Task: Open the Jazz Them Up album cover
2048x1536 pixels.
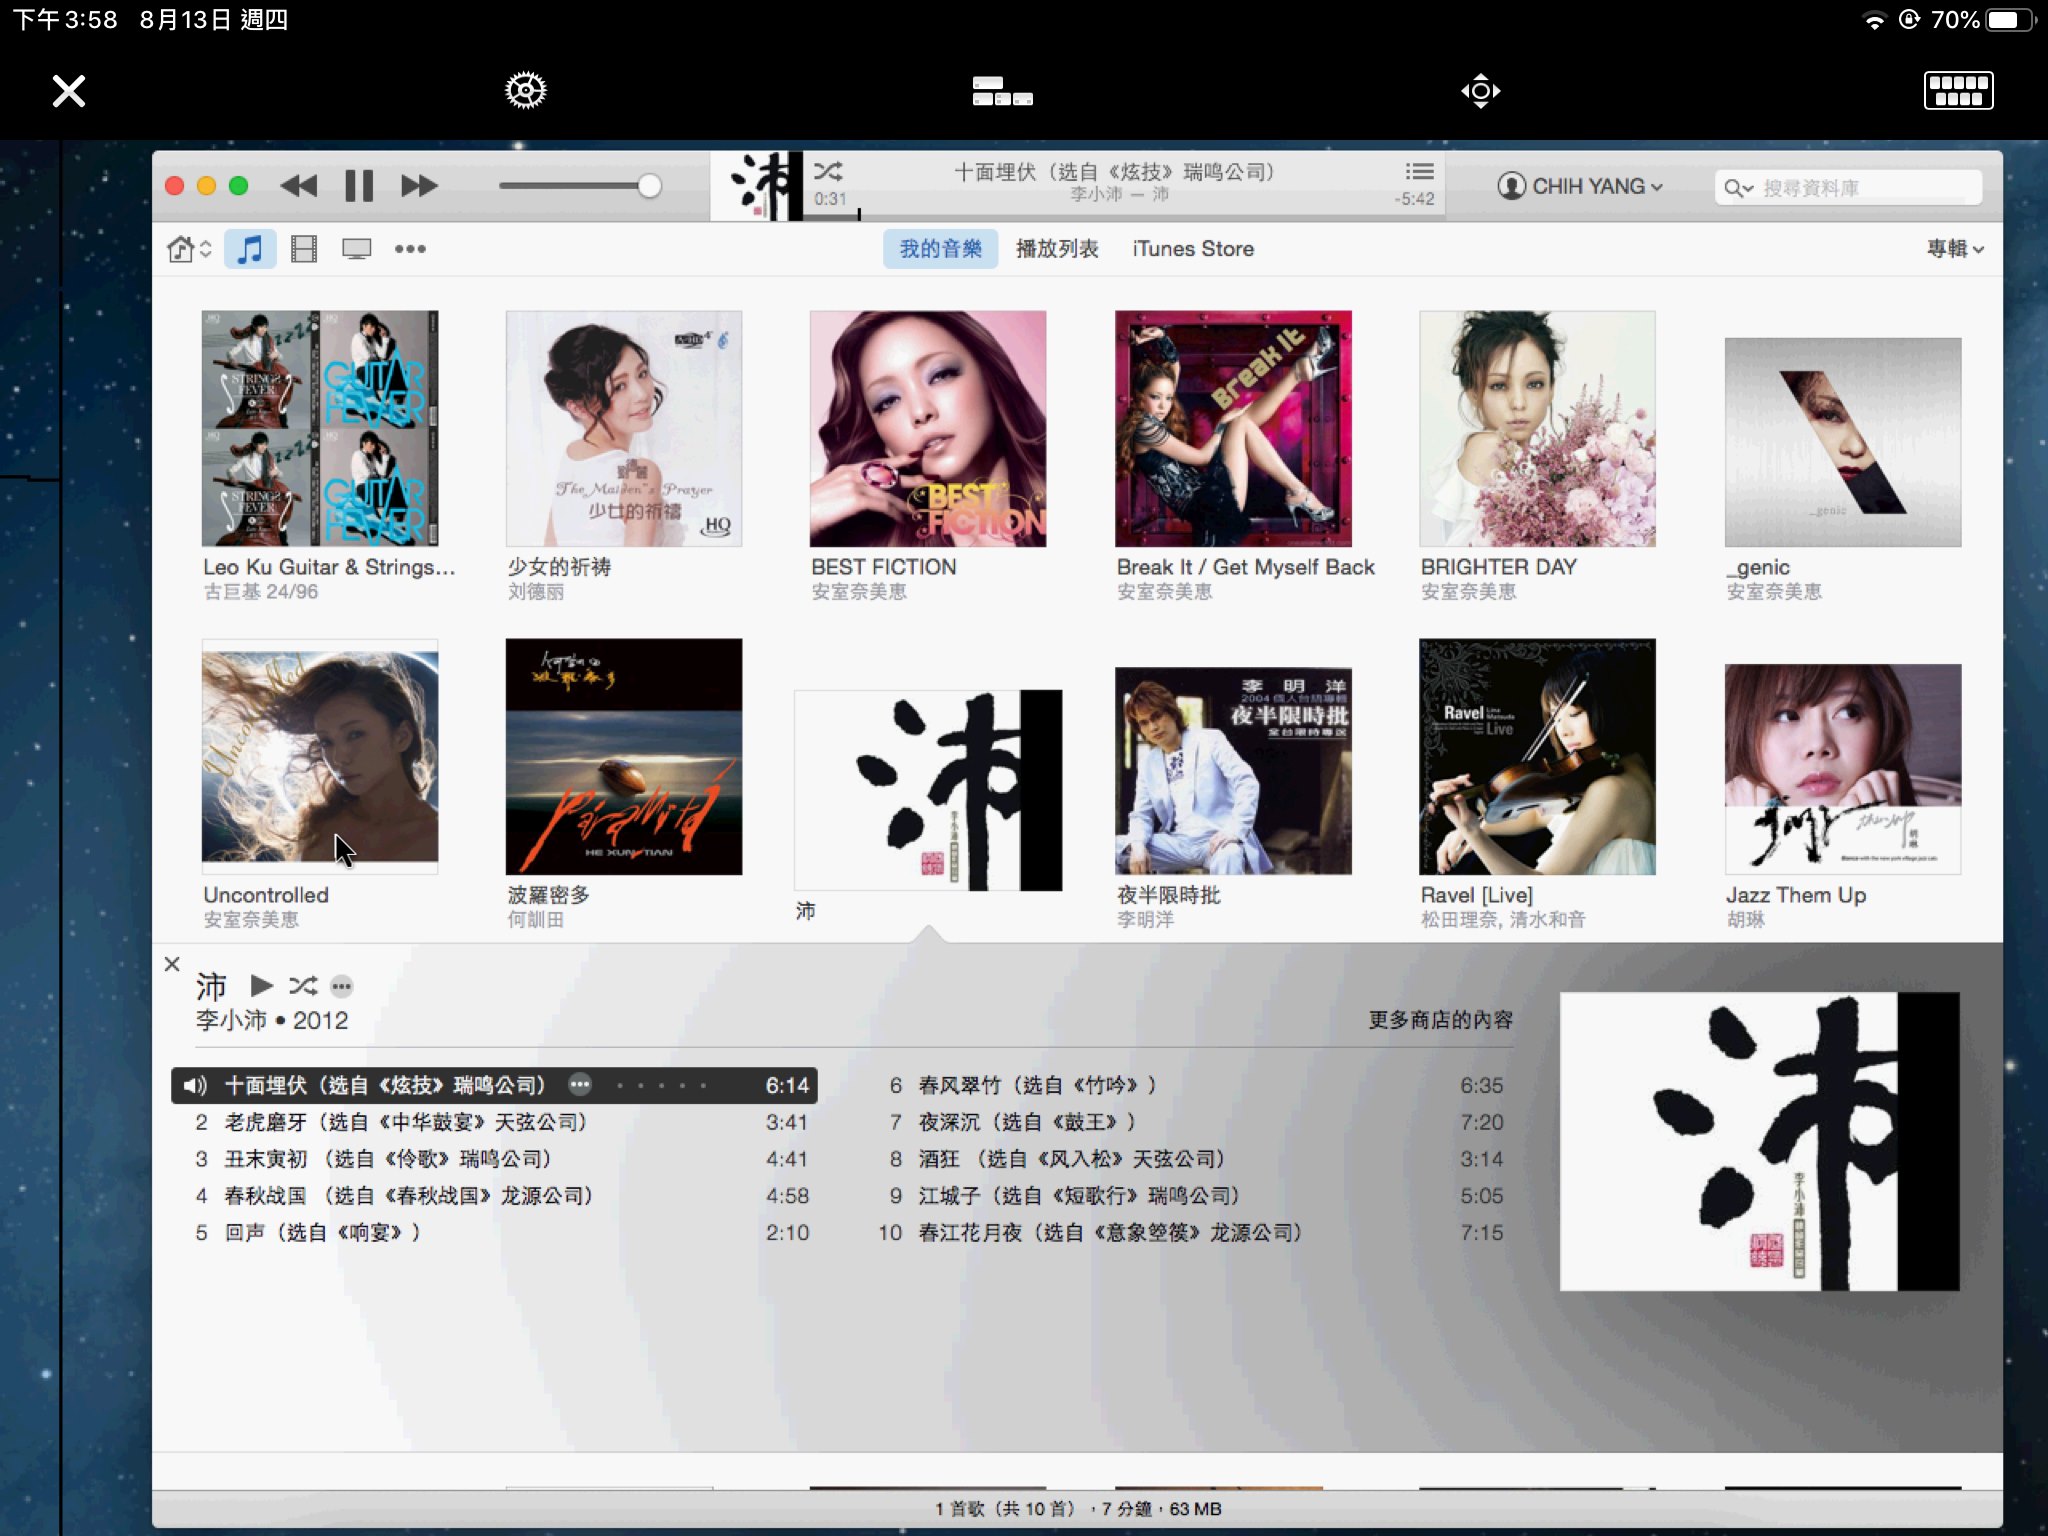Action: pyautogui.click(x=1842, y=768)
